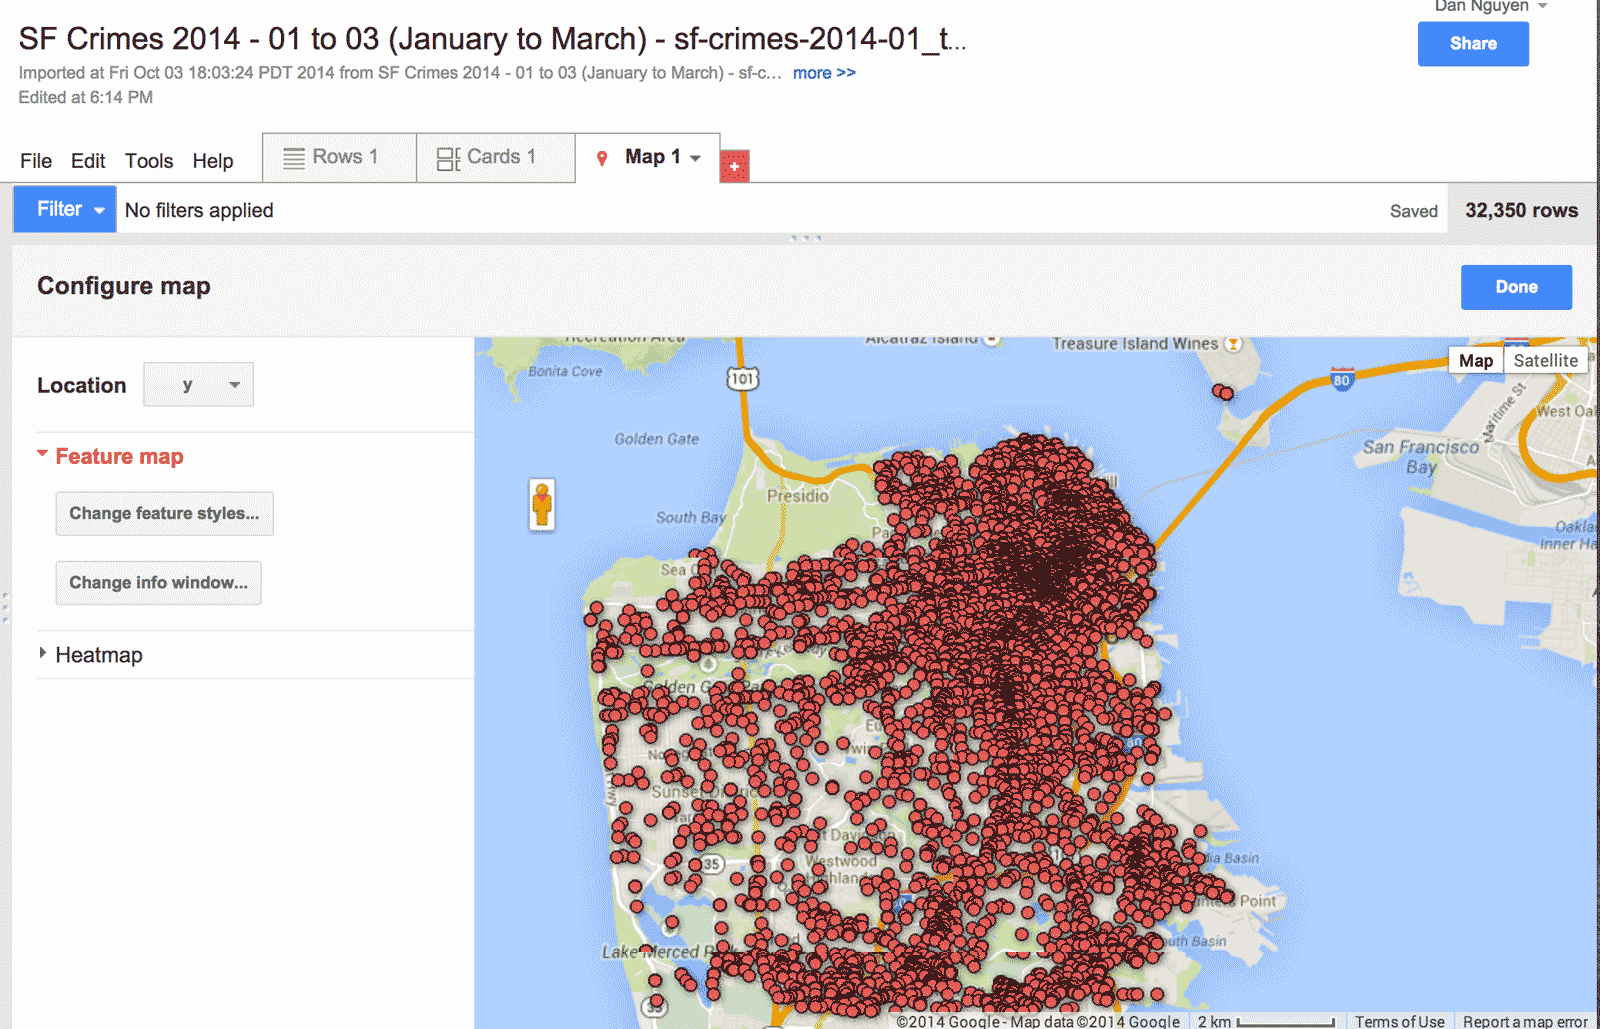Viewport: 1600px width, 1029px height.
Task: Open the Location column dropdown
Action: coord(198,385)
